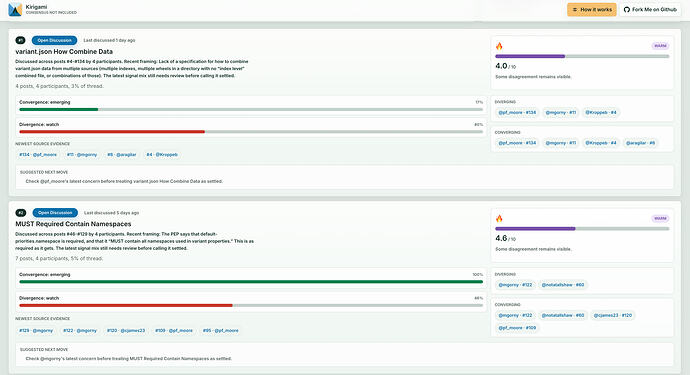The image size is (690, 375).
Task: Click the WARM badge on the 4.6 card
Action: 660,218
